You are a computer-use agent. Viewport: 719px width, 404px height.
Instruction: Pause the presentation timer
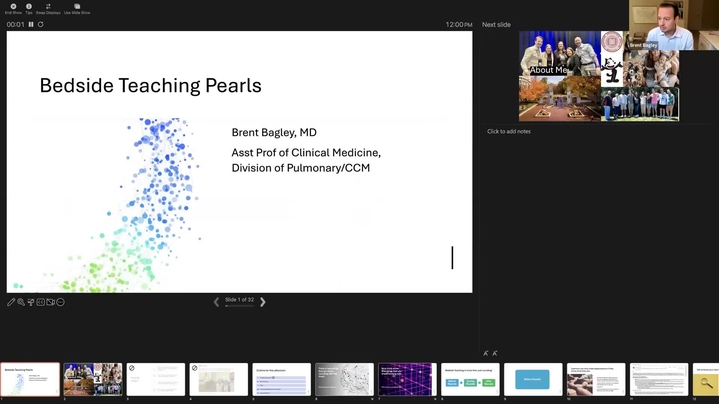click(31, 24)
